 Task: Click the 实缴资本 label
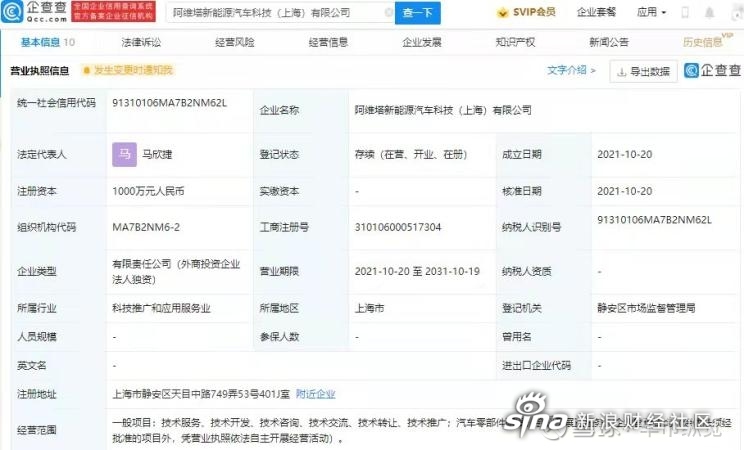(279, 191)
